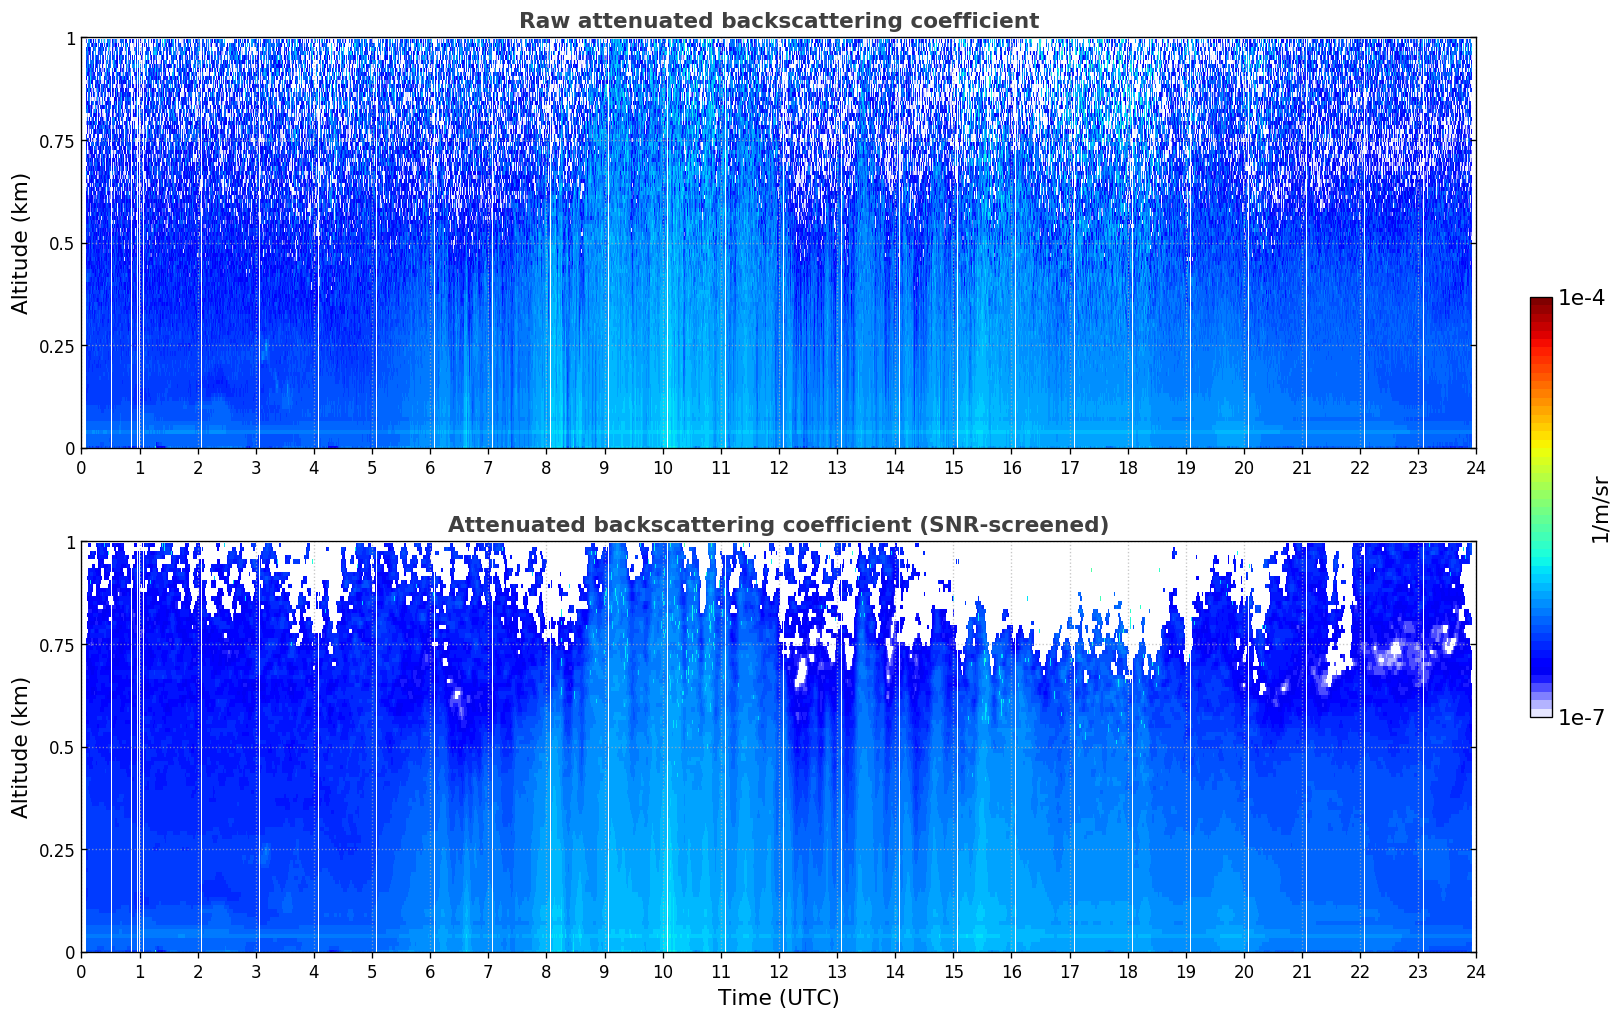Click the '1e-4' colorbar maximum label
This screenshot has height=1020, width=1621.
tap(1581, 298)
